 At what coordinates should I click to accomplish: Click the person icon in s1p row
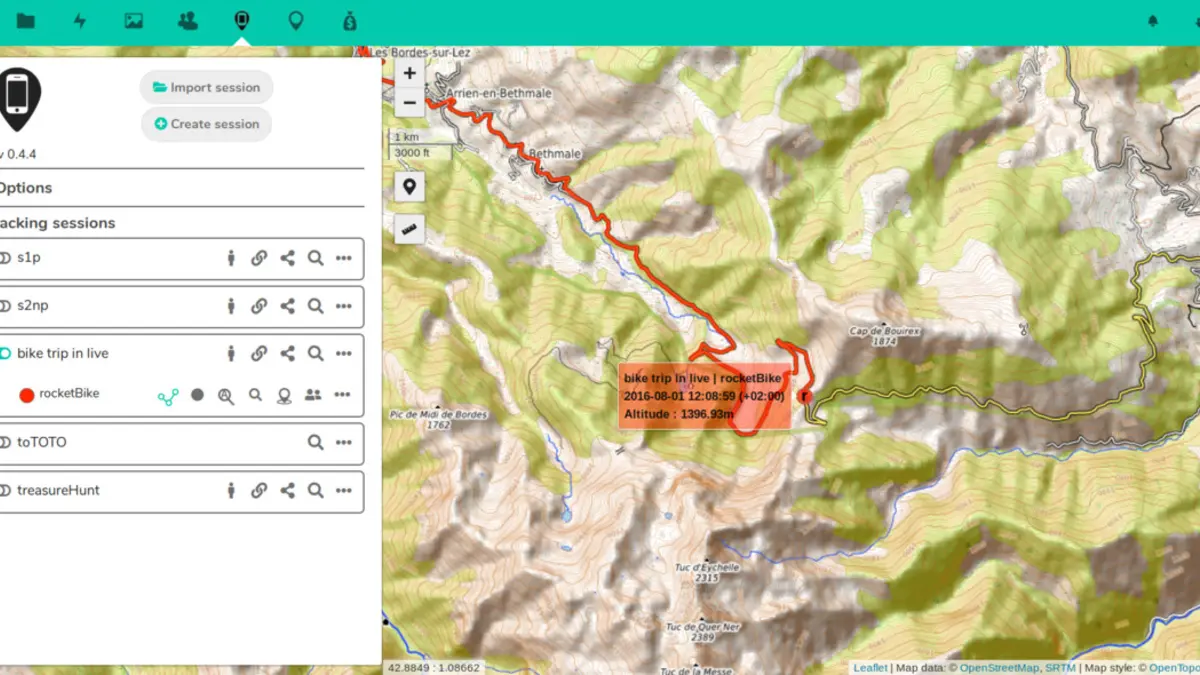pyautogui.click(x=231, y=258)
